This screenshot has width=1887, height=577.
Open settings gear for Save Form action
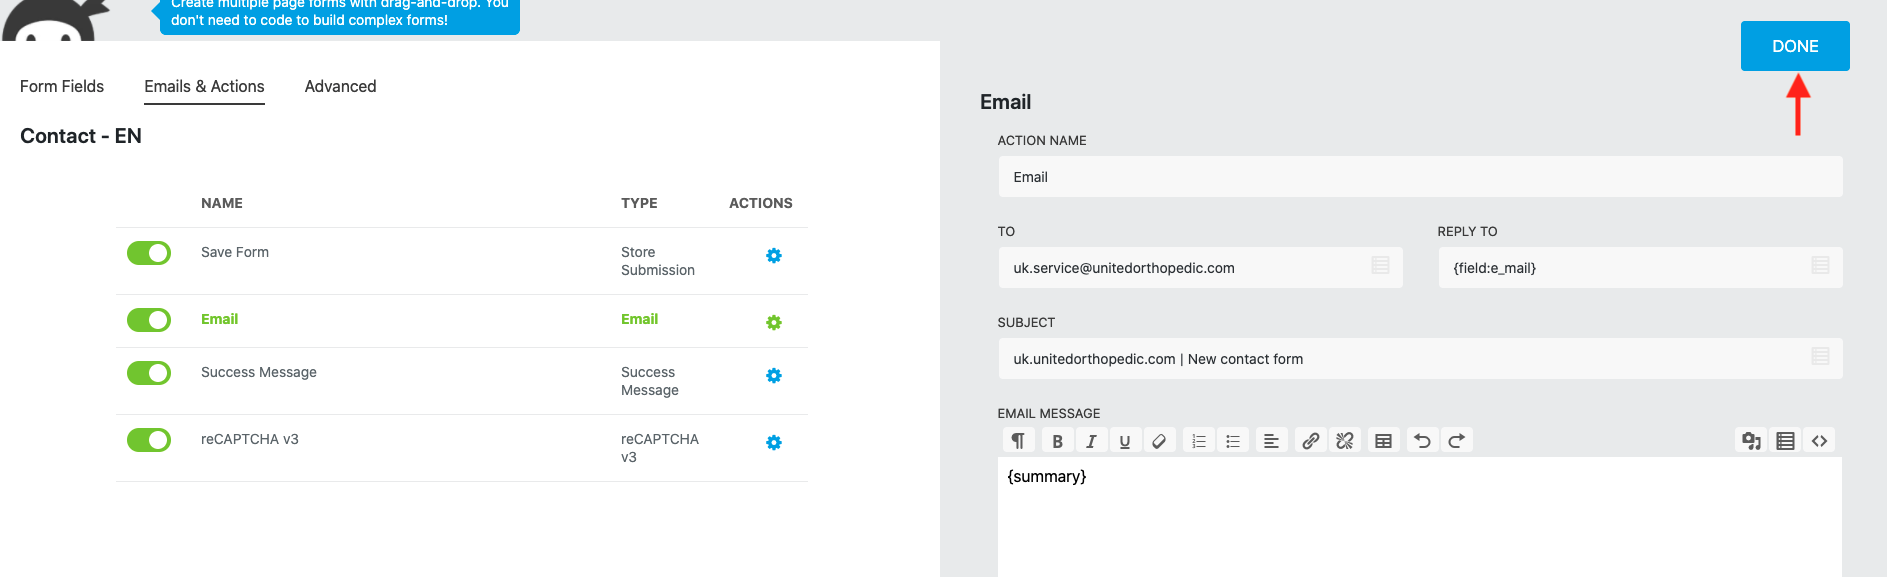774,256
